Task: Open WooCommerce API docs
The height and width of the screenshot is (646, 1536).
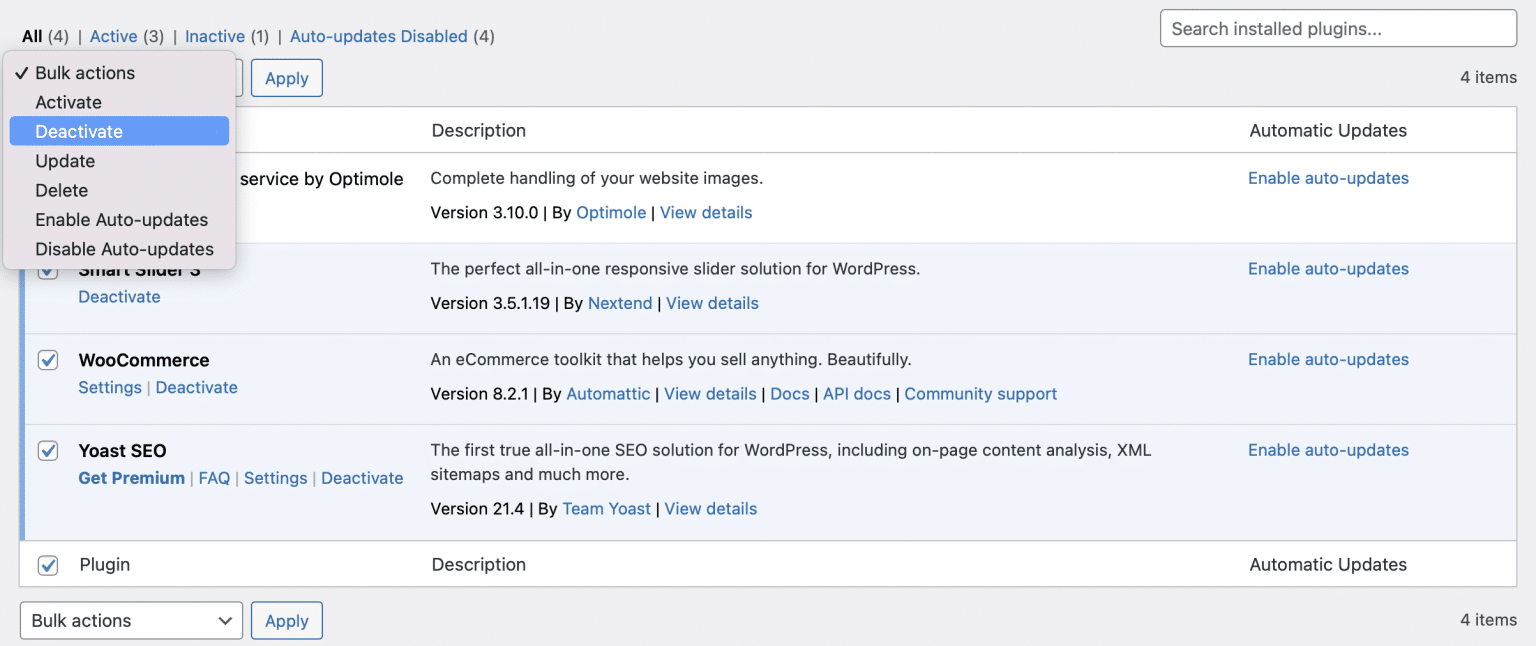Action: [856, 393]
